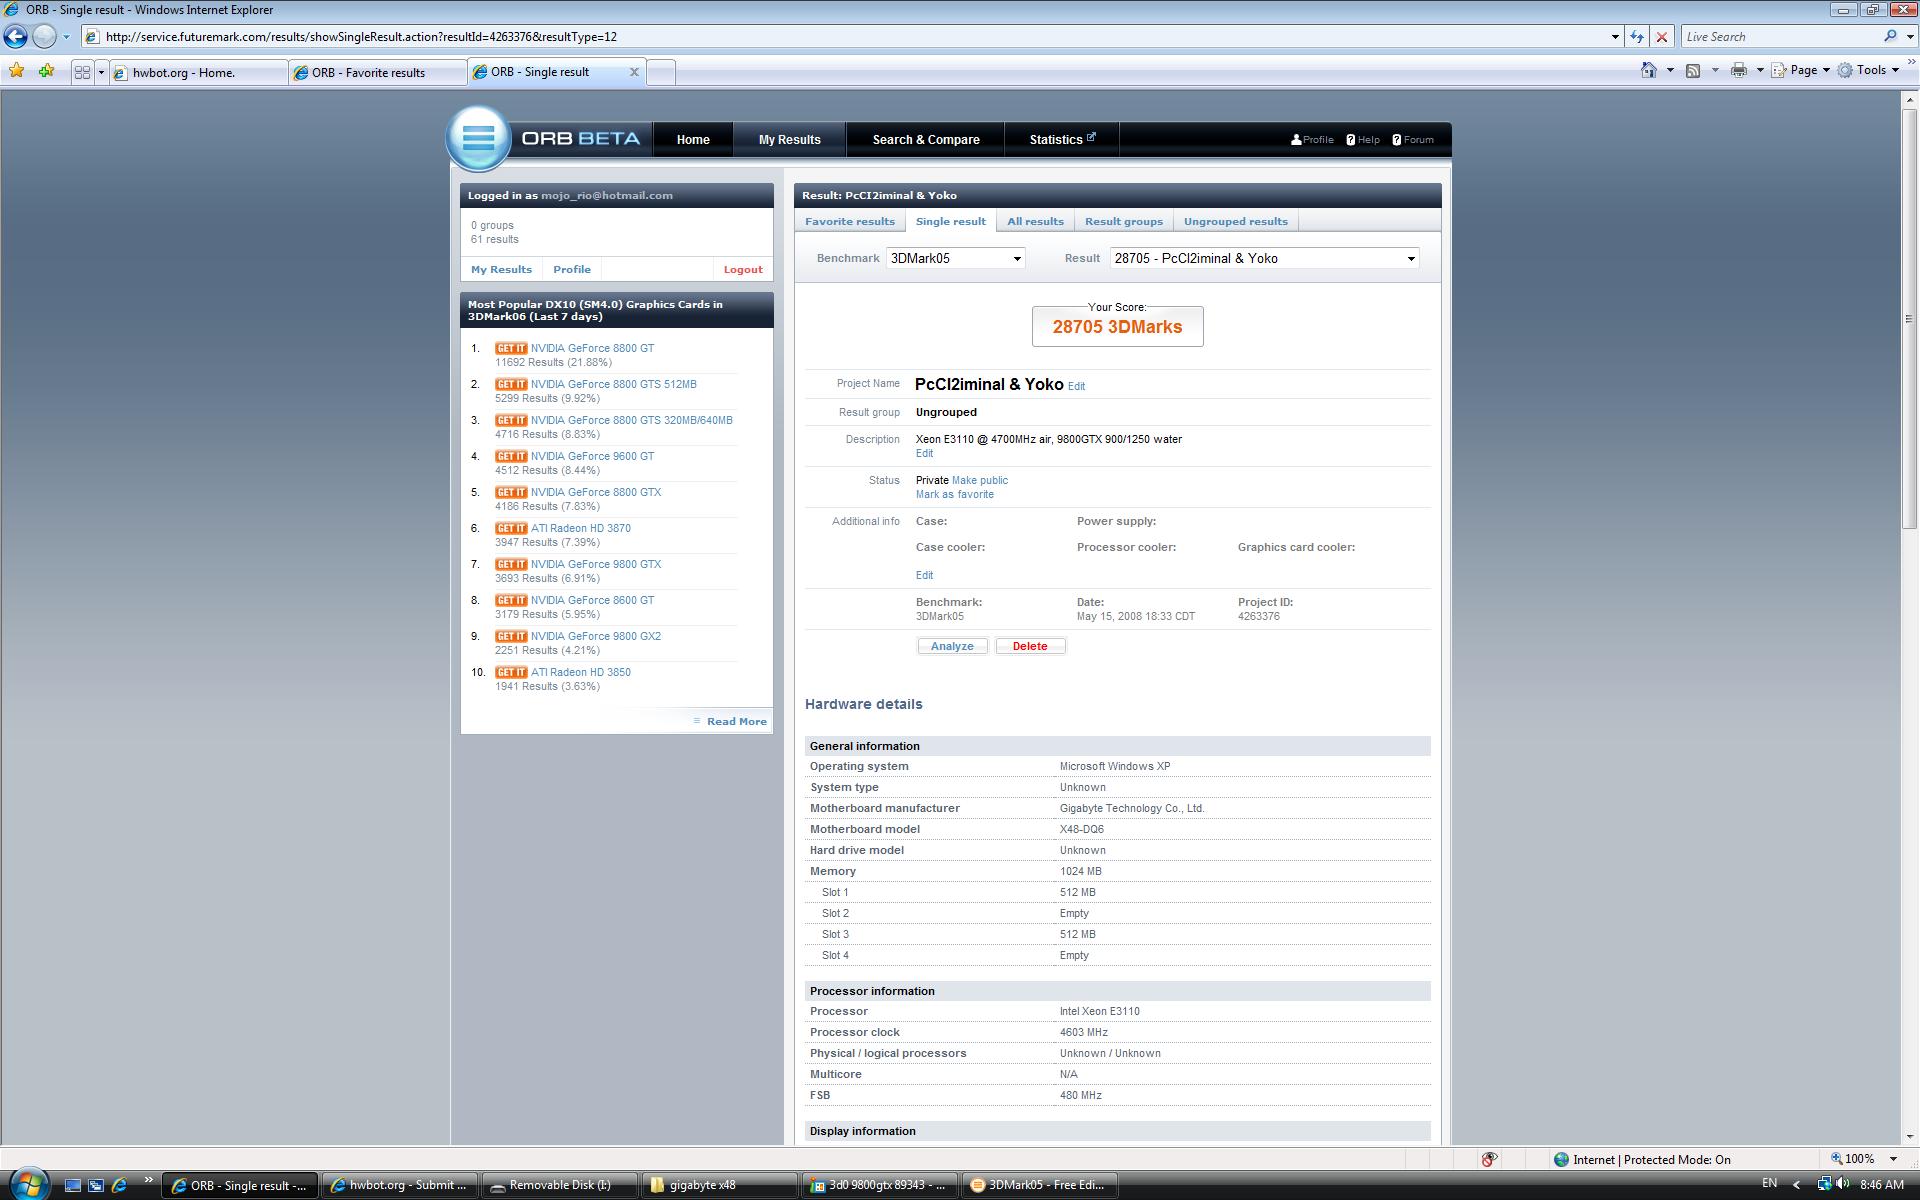Expand the search provider dropdown arrow
This screenshot has height=1200, width=1920.
click(1908, 37)
